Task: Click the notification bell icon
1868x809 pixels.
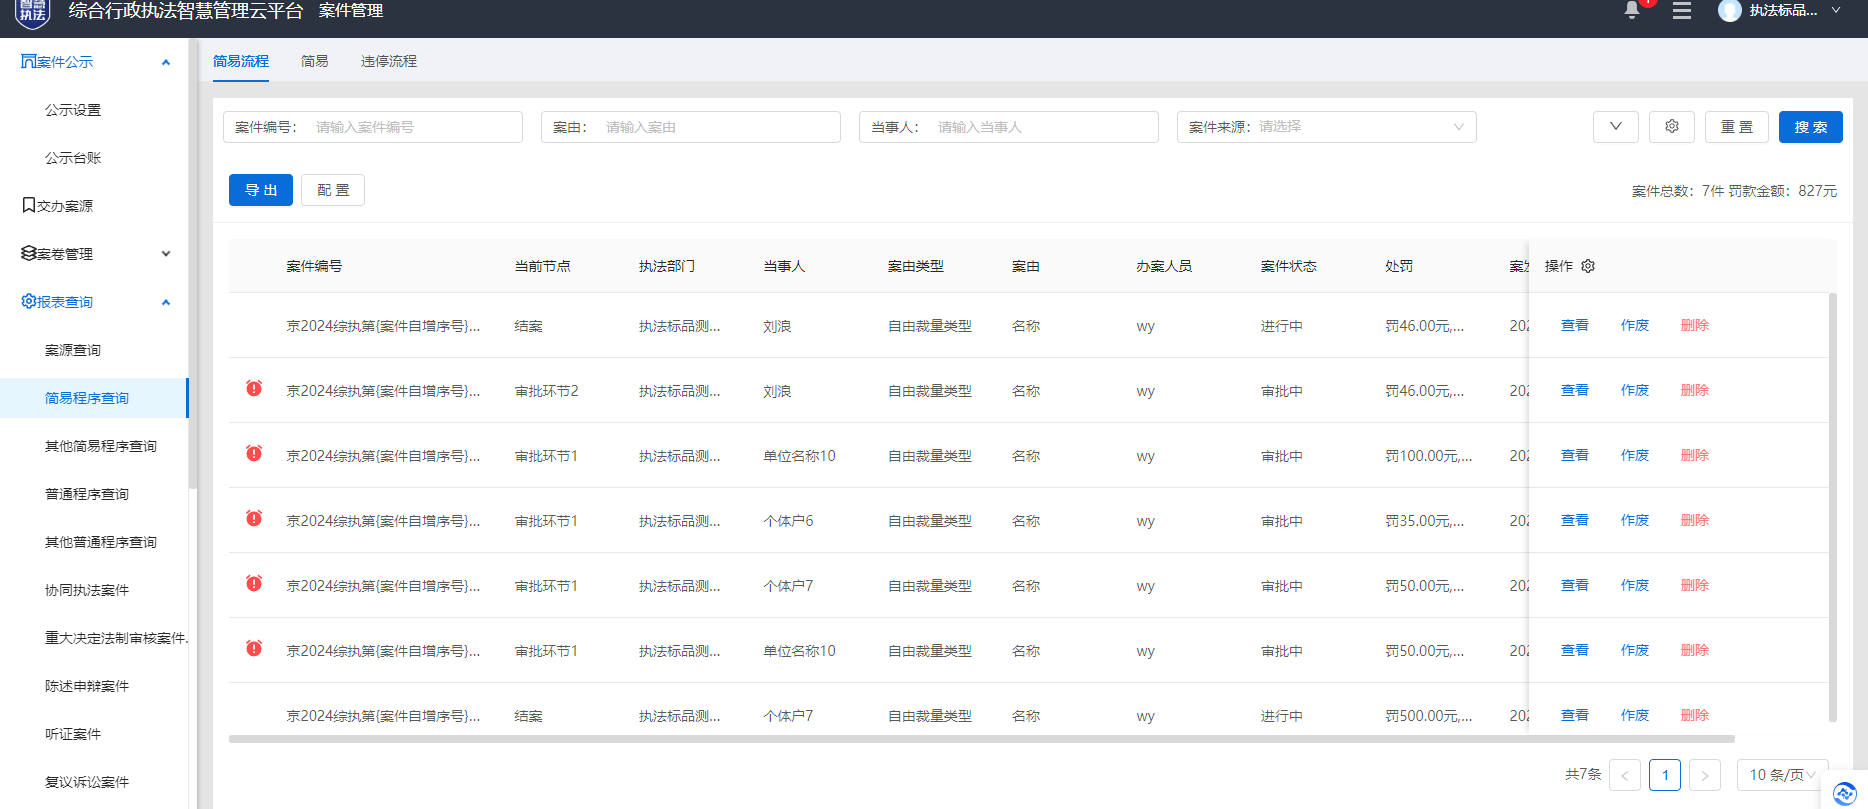Action: (x=1631, y=10)
